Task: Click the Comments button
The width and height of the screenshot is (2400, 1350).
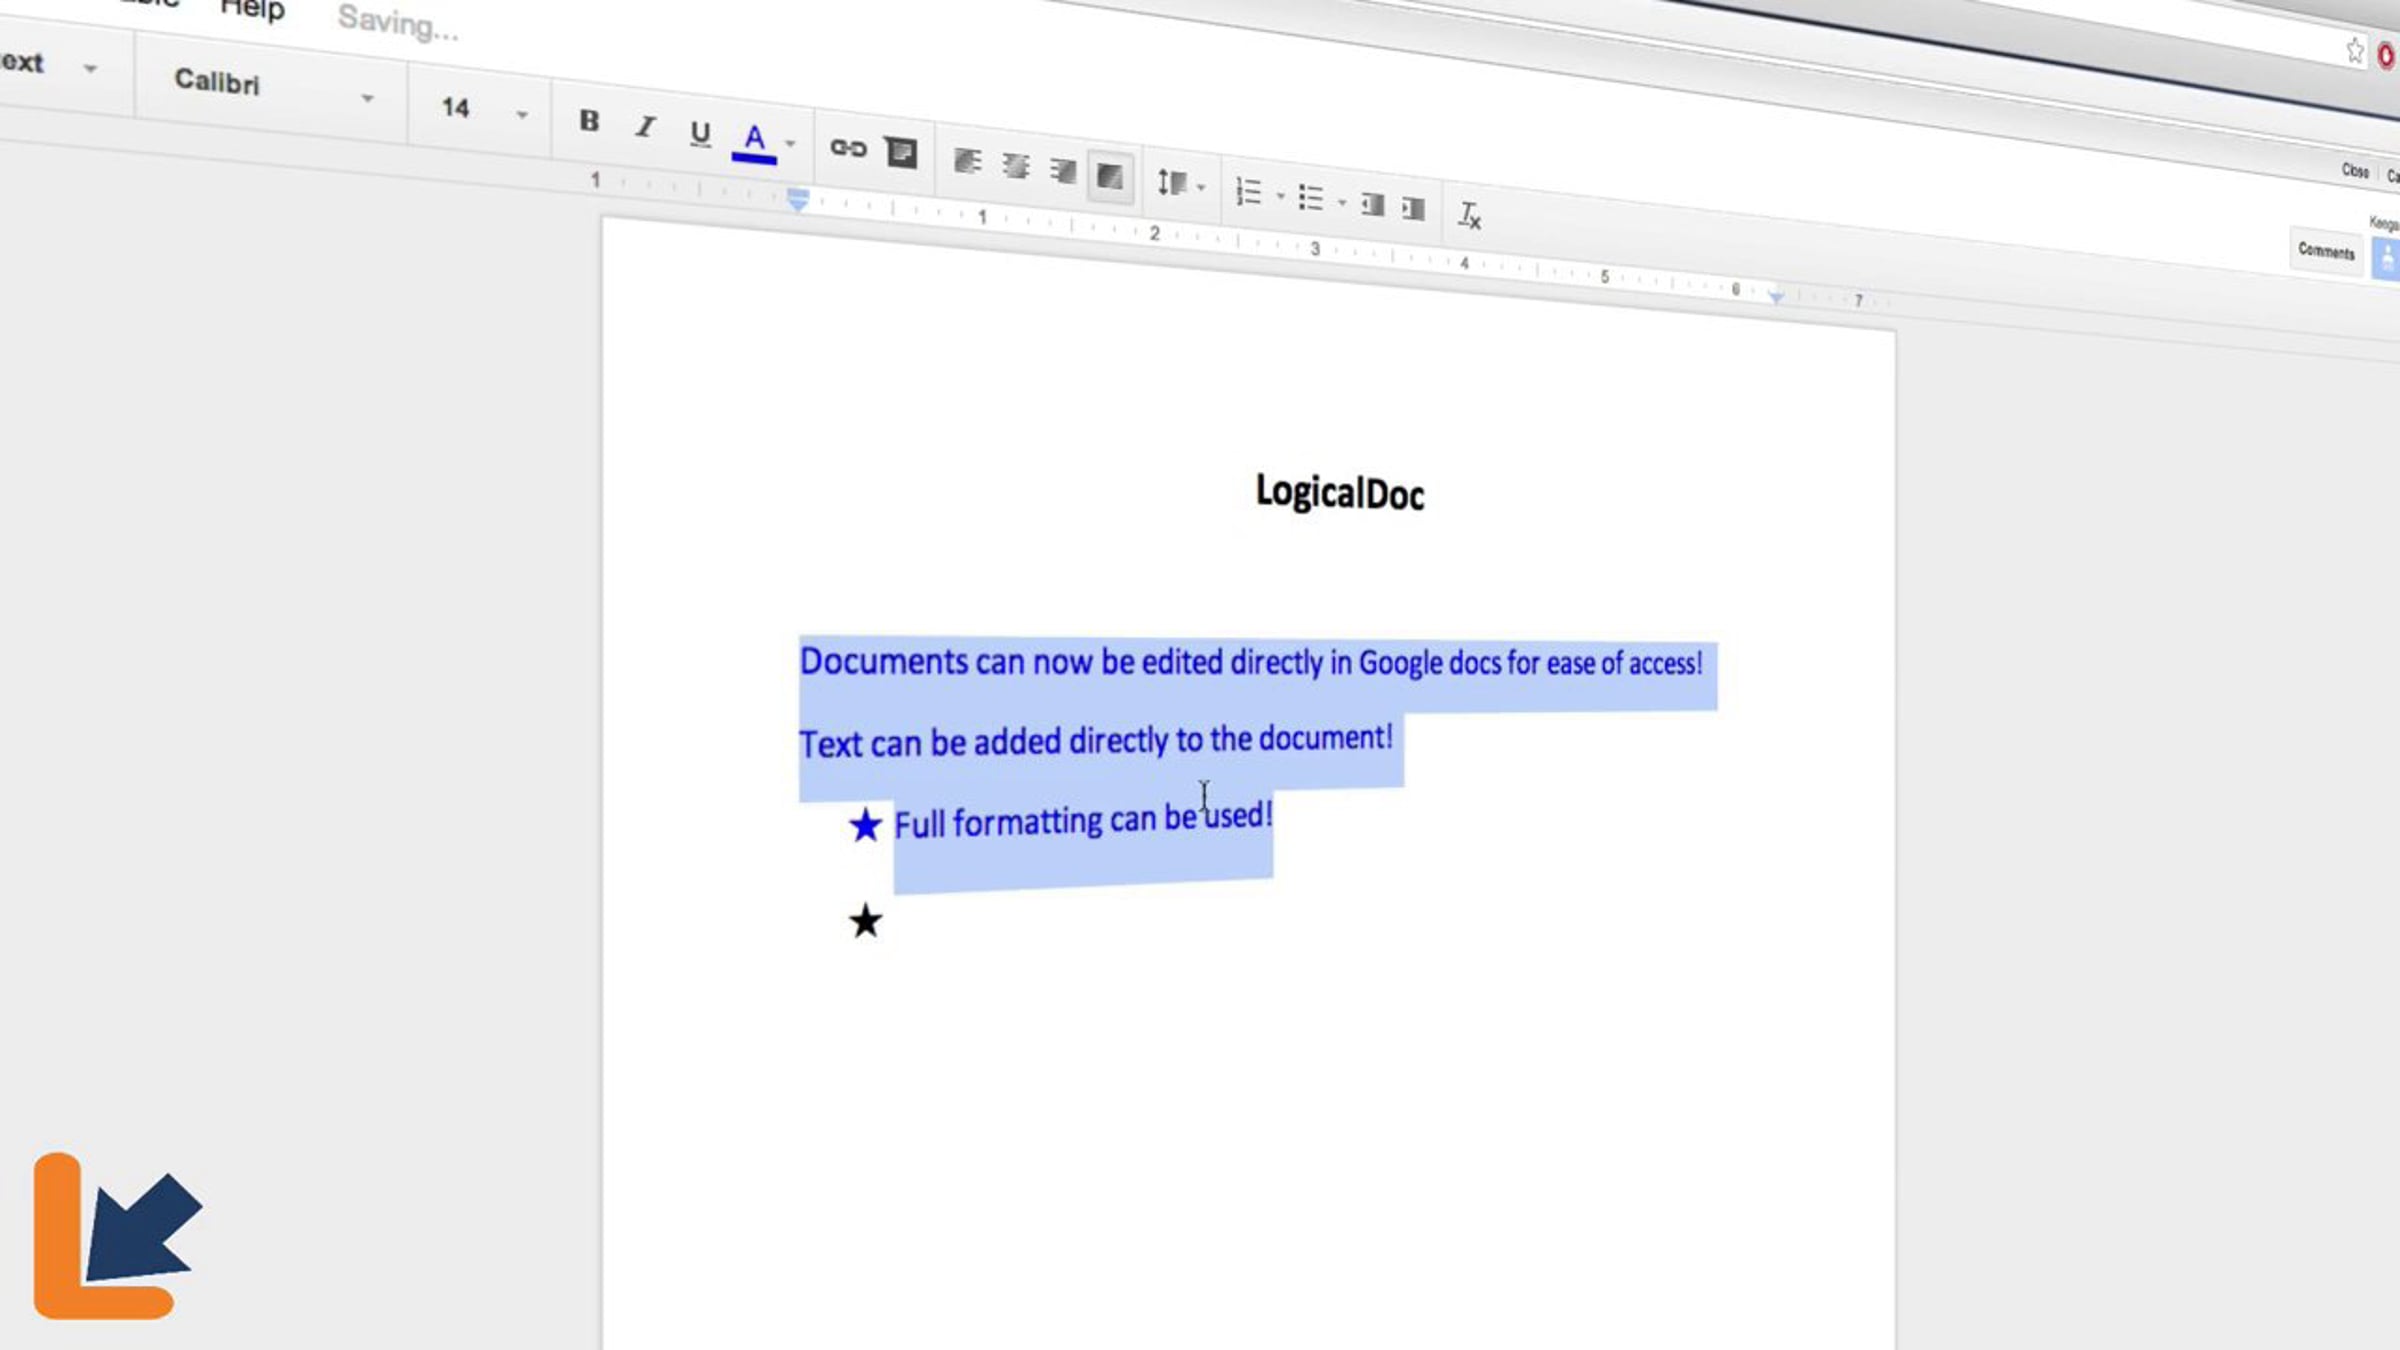Action: [x=2325, y=251]
